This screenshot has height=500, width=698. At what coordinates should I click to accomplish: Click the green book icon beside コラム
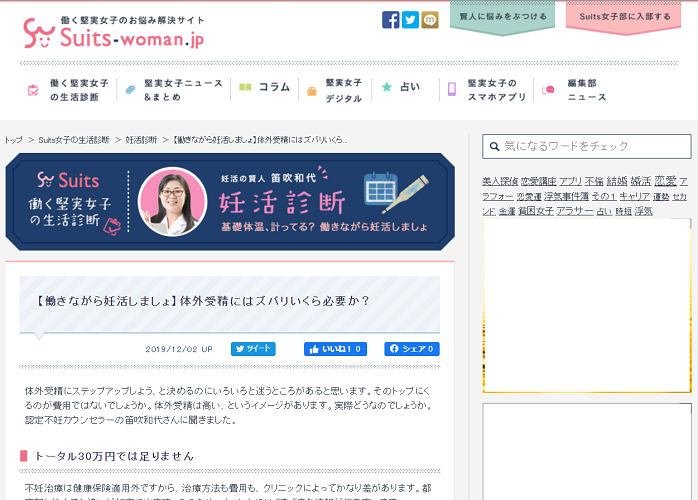[x=245, y=87]
